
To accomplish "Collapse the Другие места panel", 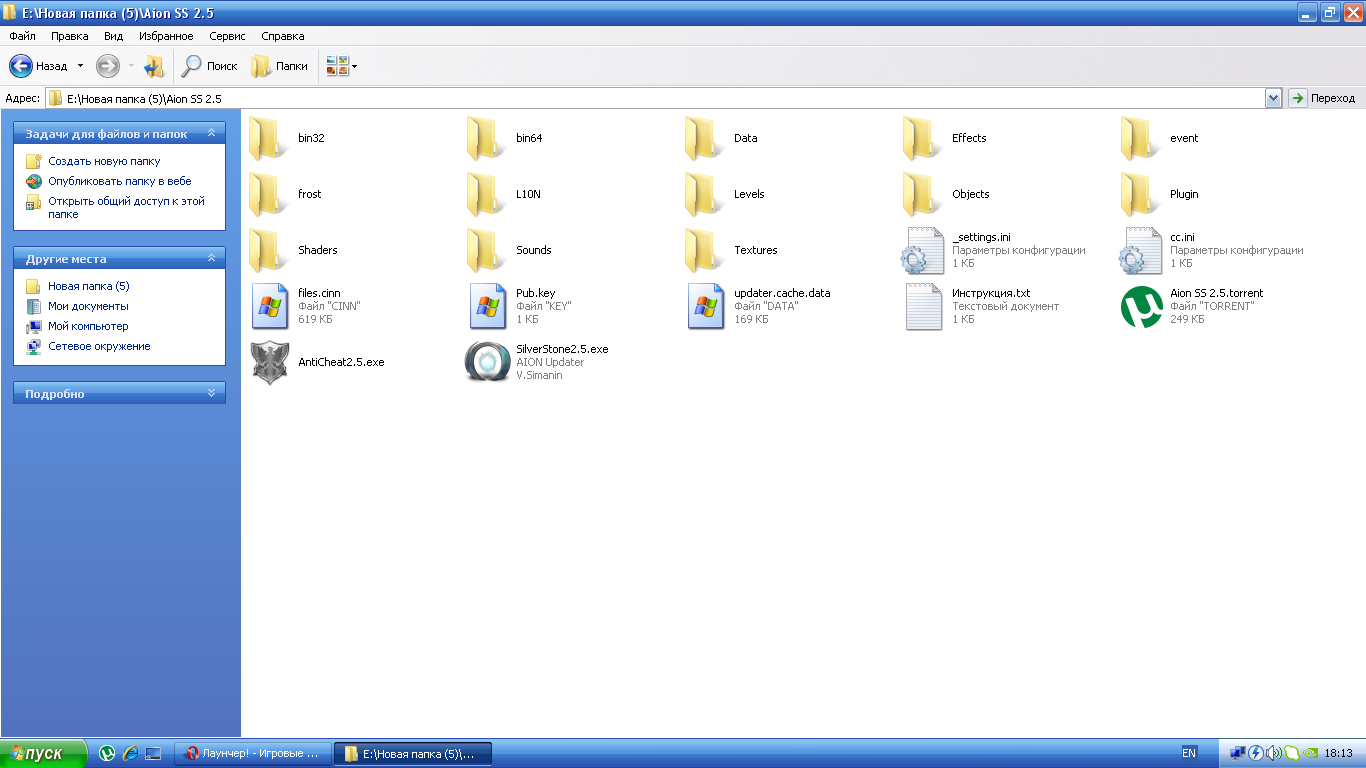I will tap(211, 259).
